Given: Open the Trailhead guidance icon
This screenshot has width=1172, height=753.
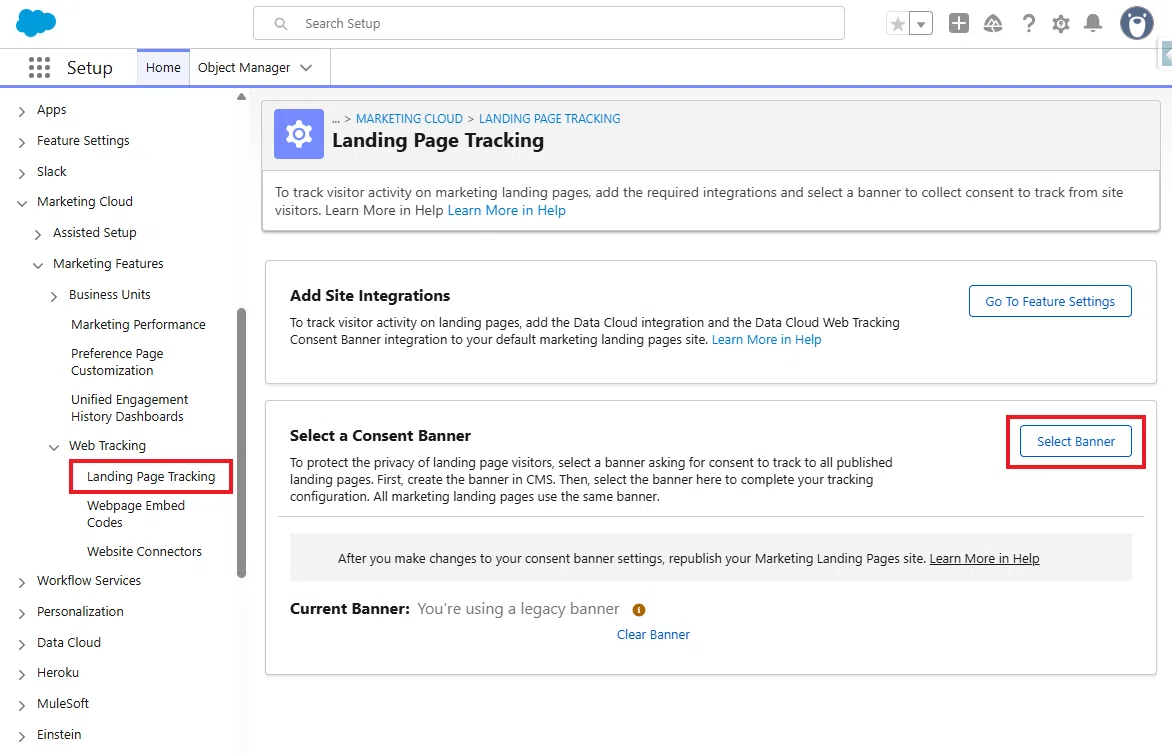Looking at the screenshot, I should (993, 24).
